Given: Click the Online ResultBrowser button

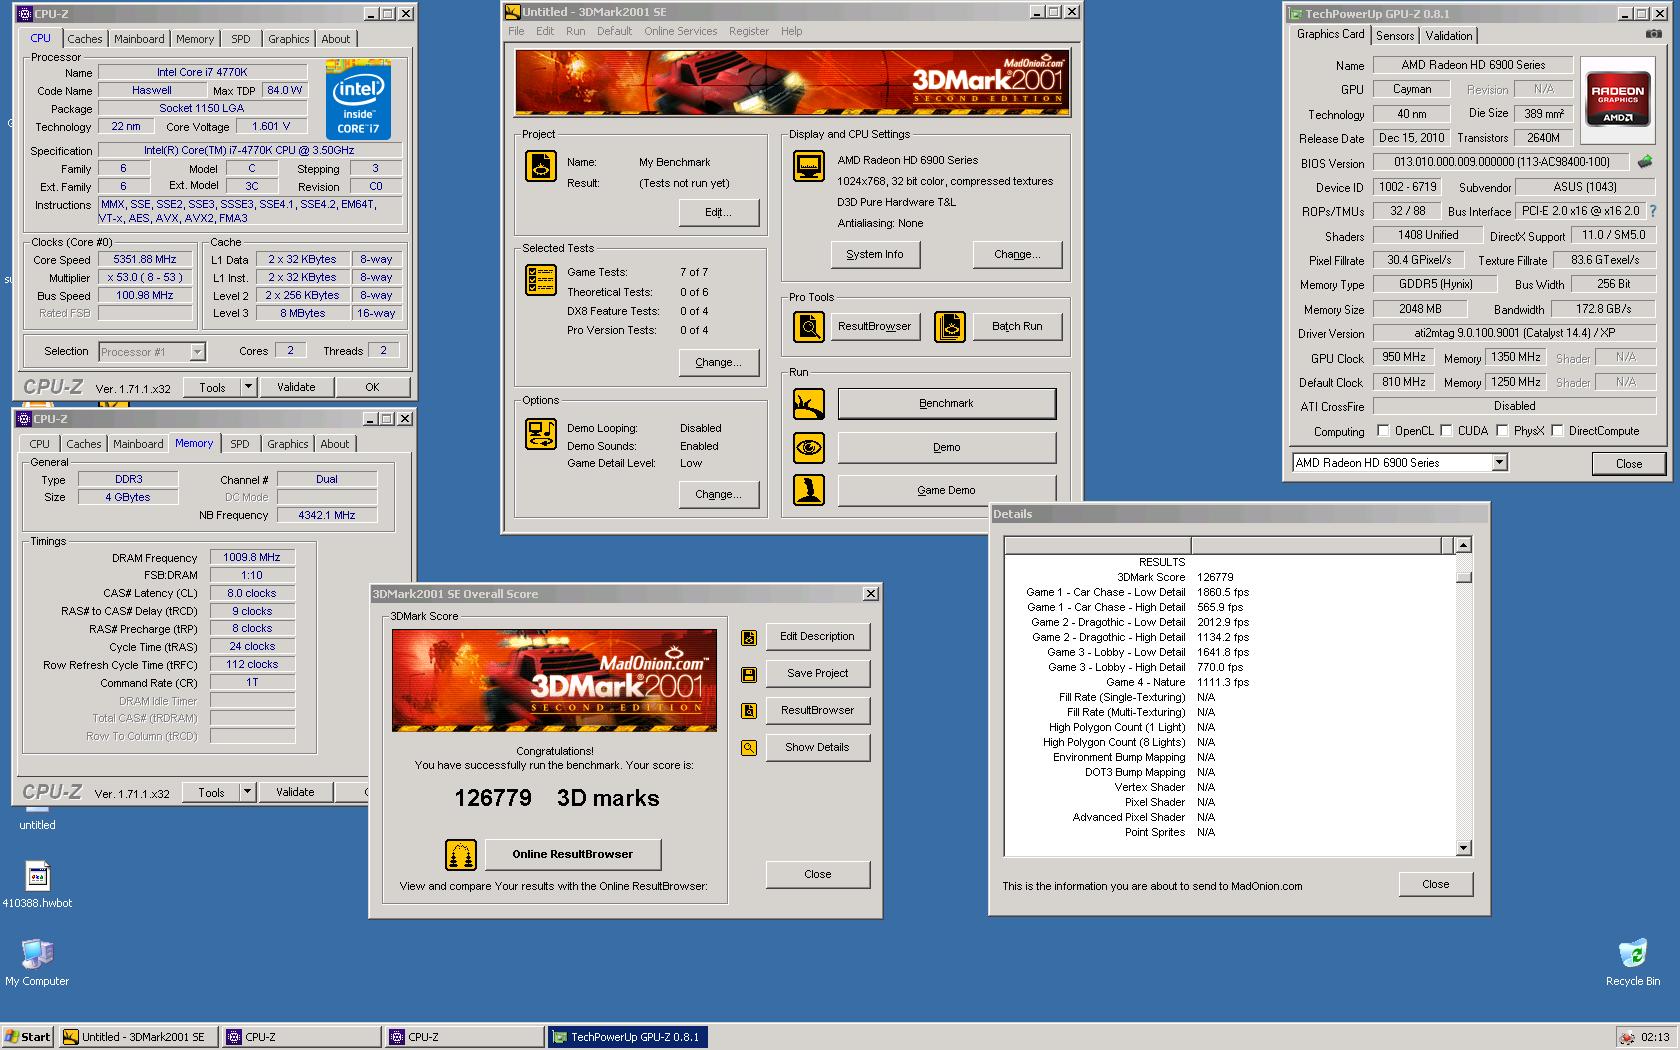Looking at the screenshot, I should tap(572, 854).
